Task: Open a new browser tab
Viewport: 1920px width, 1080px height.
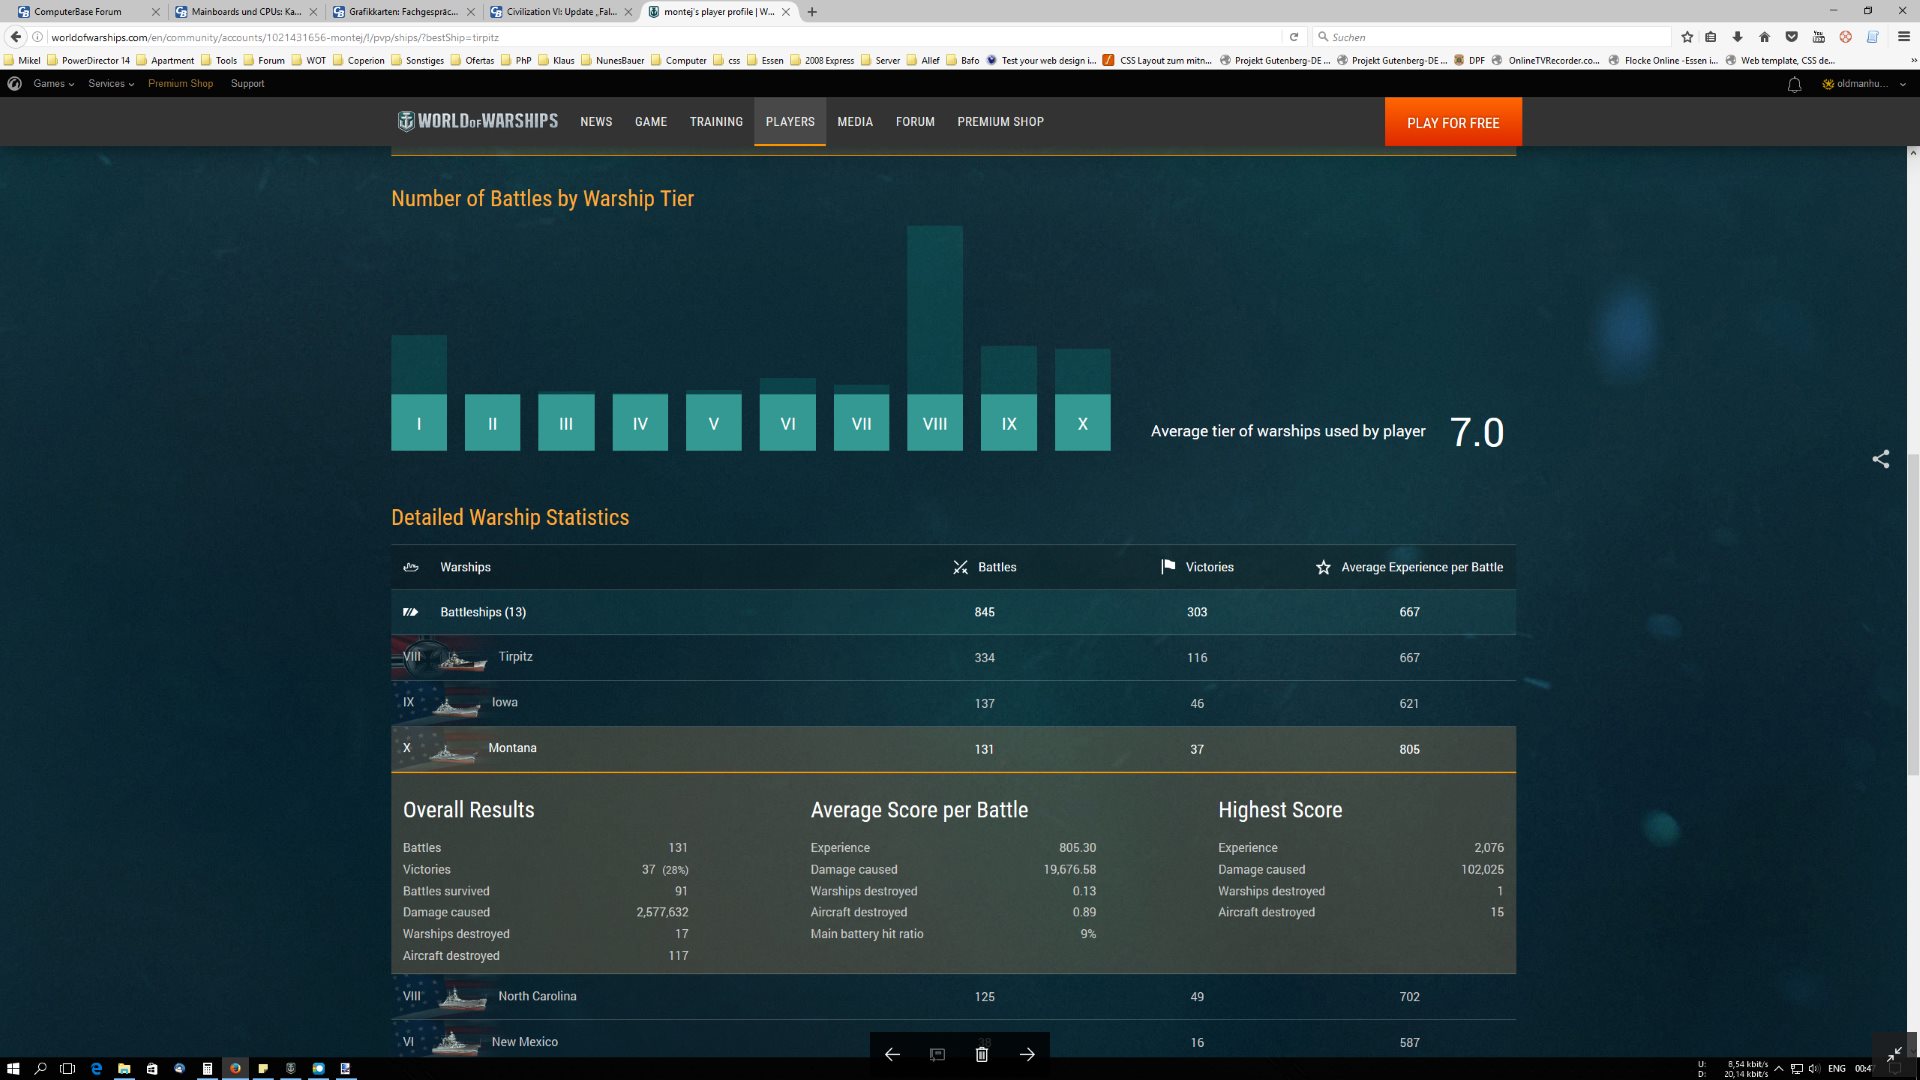Action: click(812, 12)
